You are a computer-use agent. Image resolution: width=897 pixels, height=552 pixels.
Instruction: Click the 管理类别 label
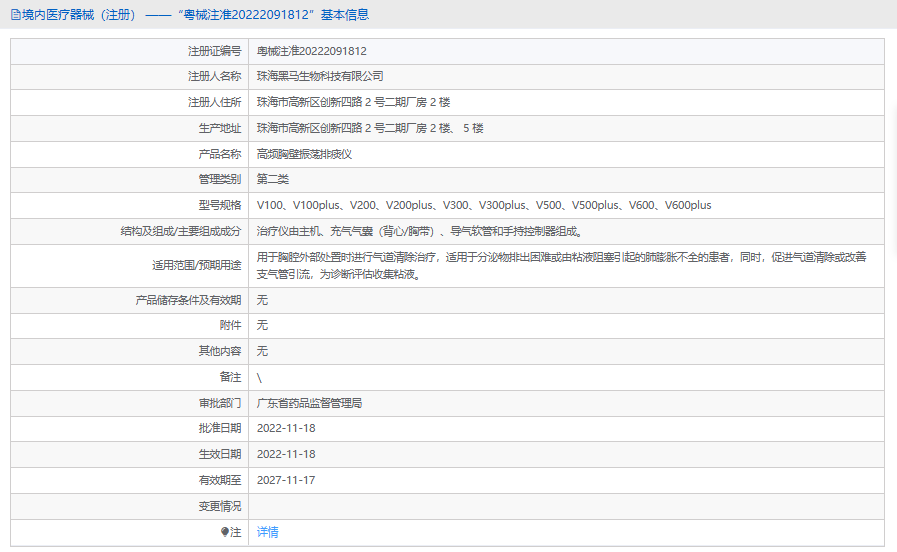point(220,179)
